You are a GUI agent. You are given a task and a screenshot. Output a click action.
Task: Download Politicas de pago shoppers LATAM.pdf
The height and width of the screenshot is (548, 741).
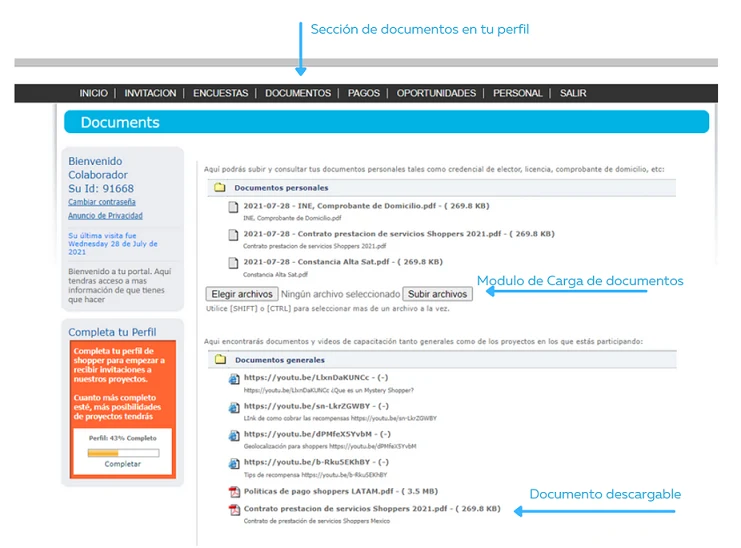pyautogui.click(x=341, y=491)
